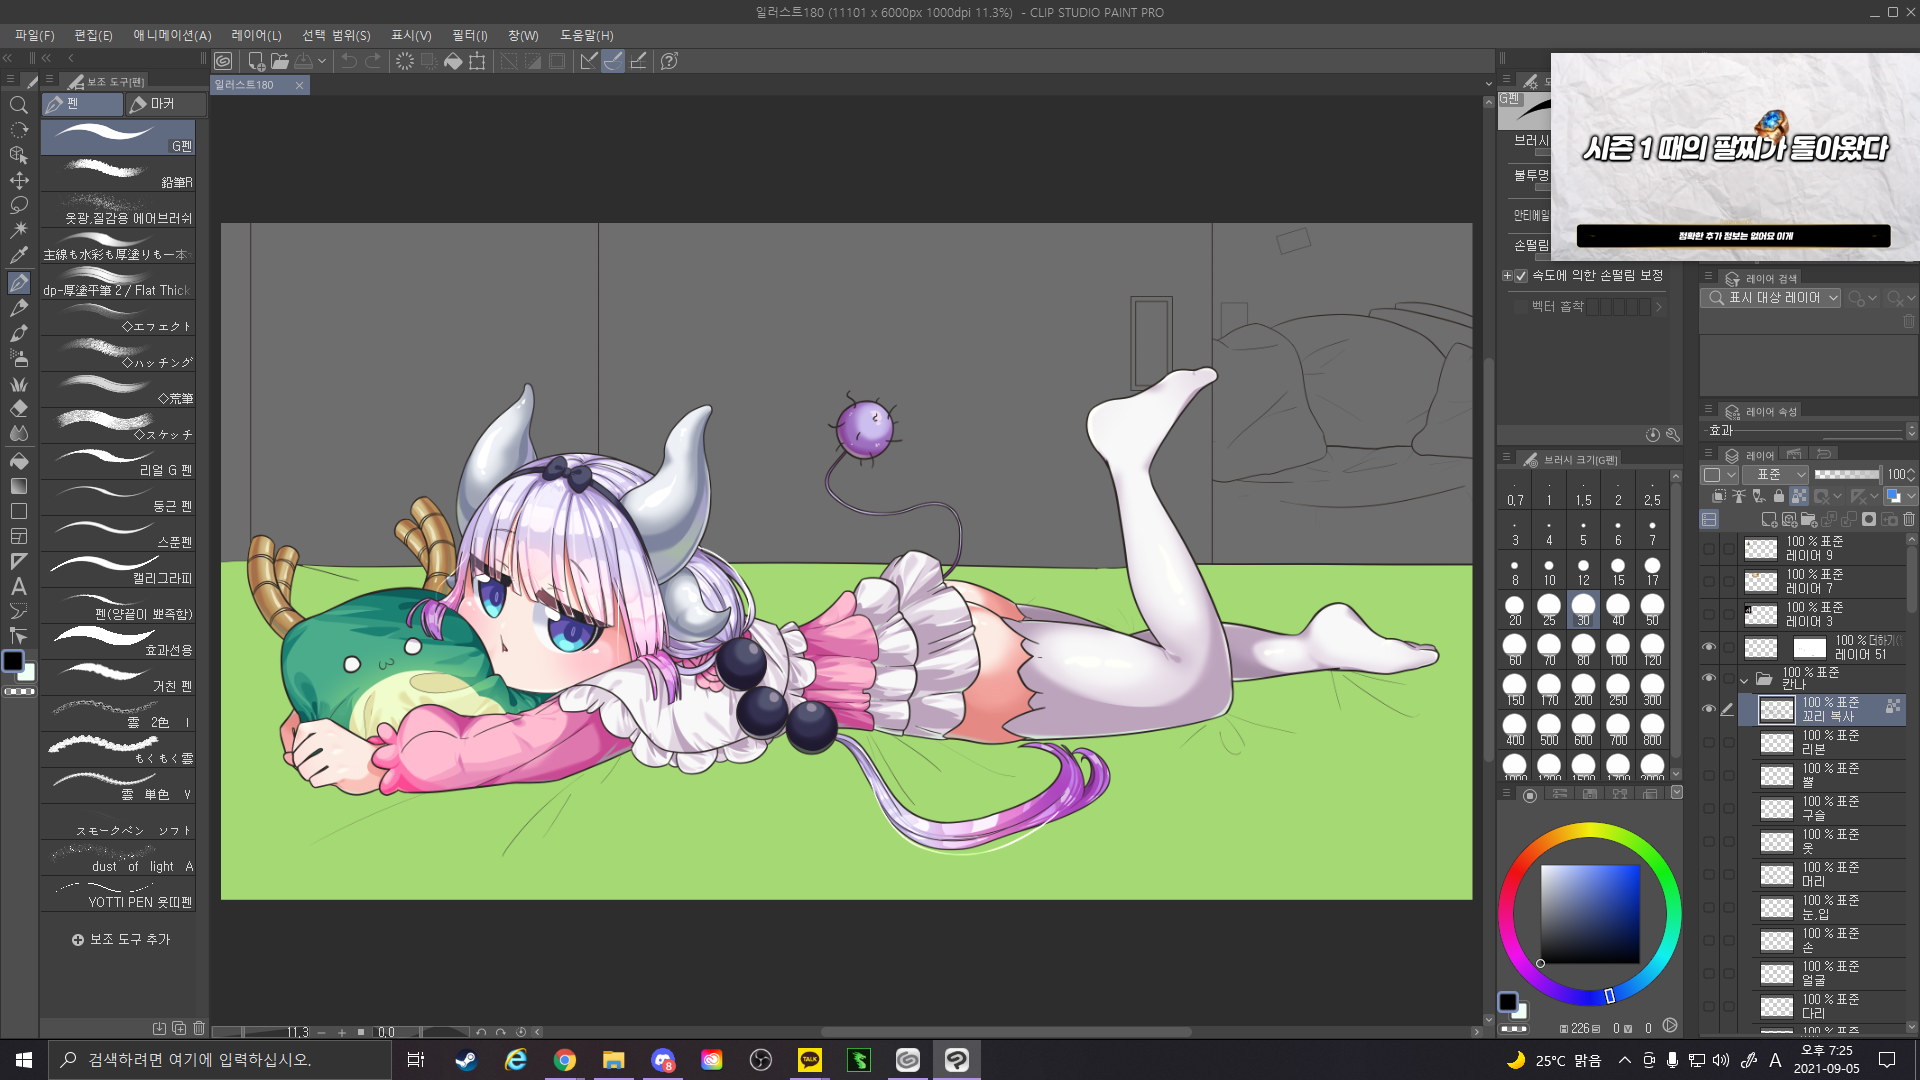Expand the system tray hidden icons

tap(1624, 1060)
